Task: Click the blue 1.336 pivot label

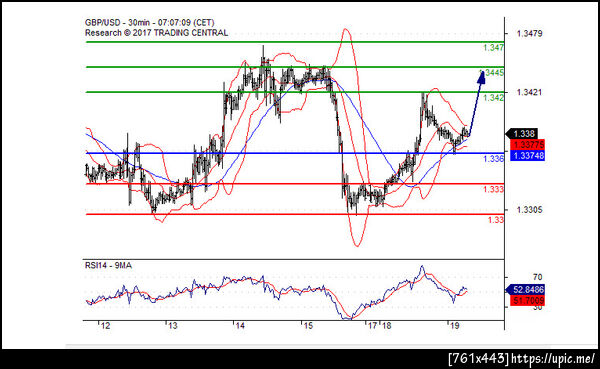Action: 493,159
